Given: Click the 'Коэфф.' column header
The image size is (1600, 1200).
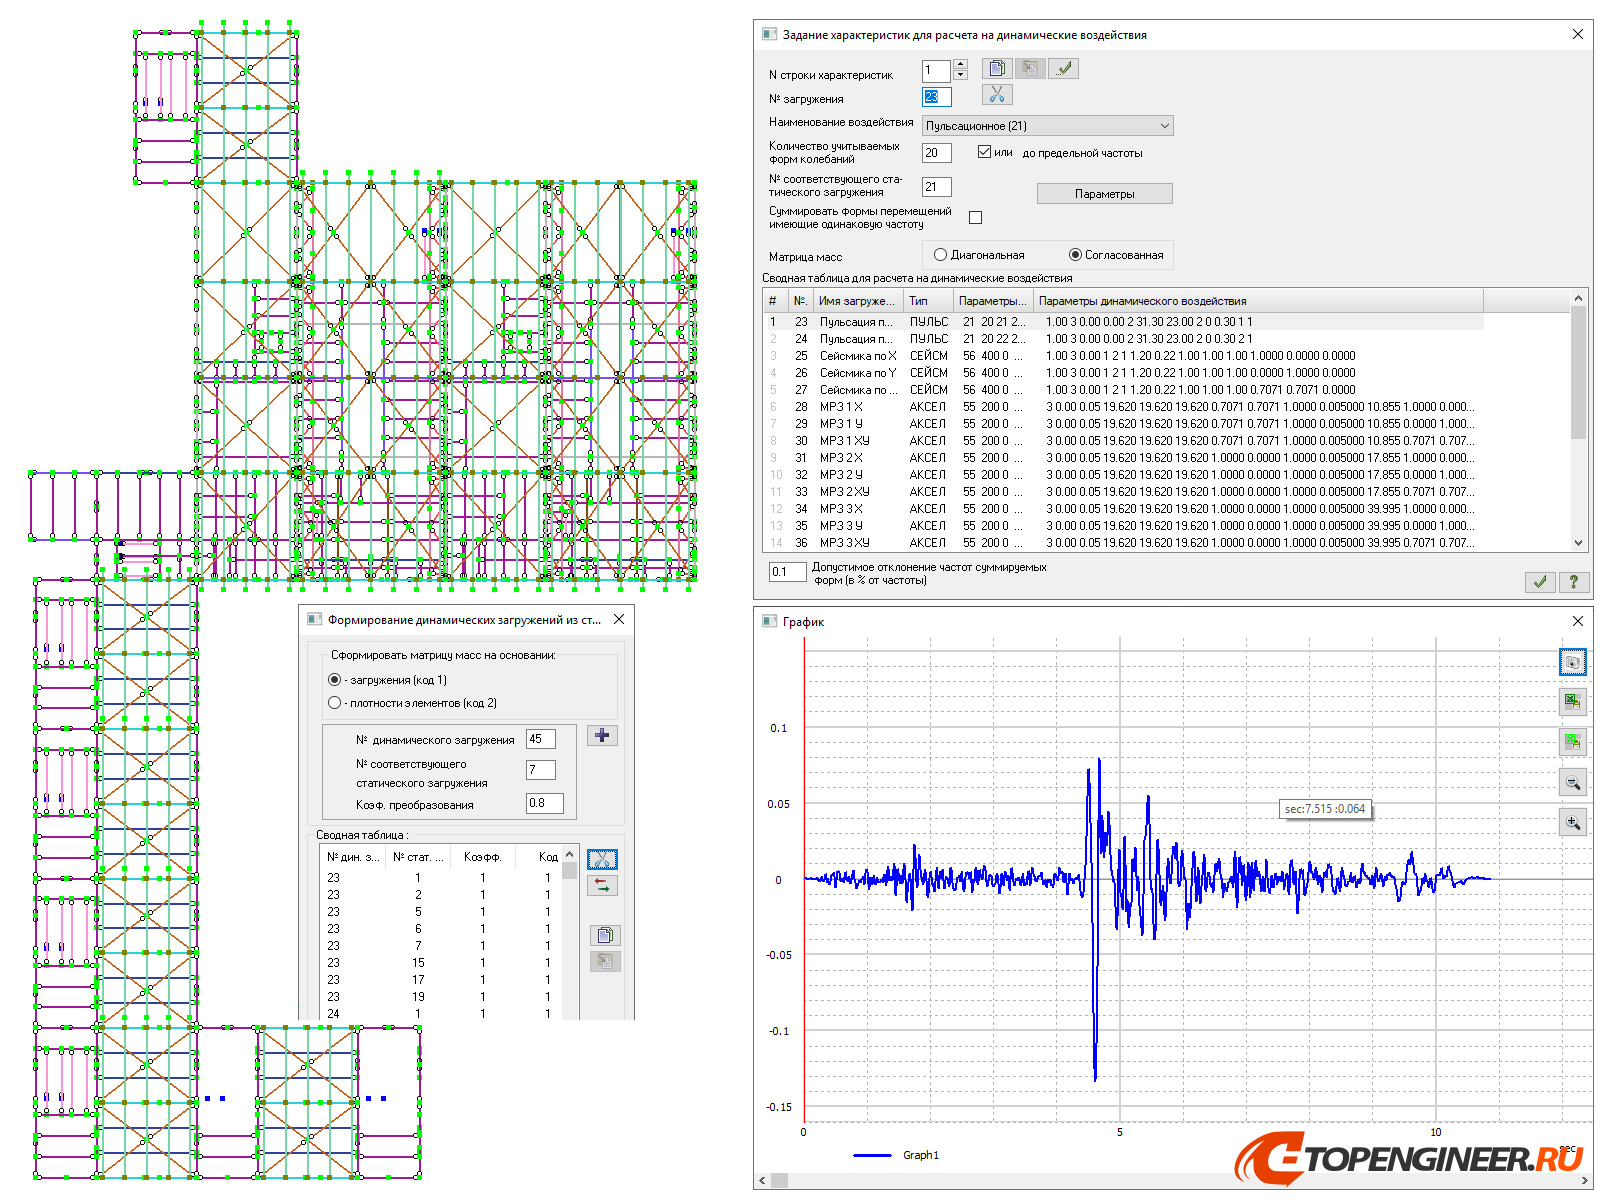Looking at the screenshot, I should 483,857.
